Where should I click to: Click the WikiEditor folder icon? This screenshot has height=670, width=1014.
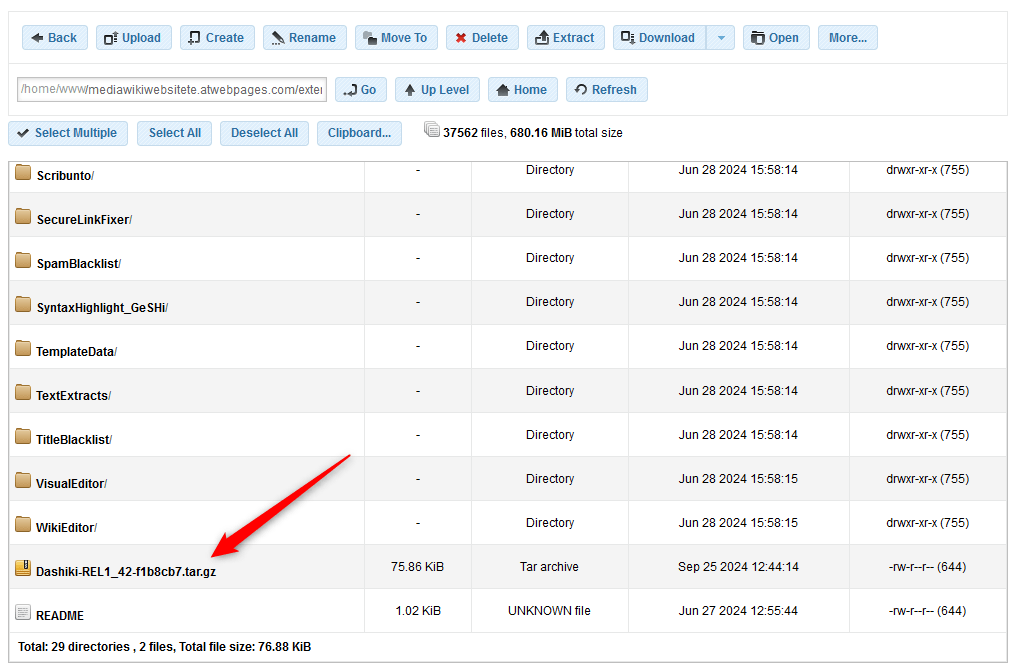click(22, 522)
